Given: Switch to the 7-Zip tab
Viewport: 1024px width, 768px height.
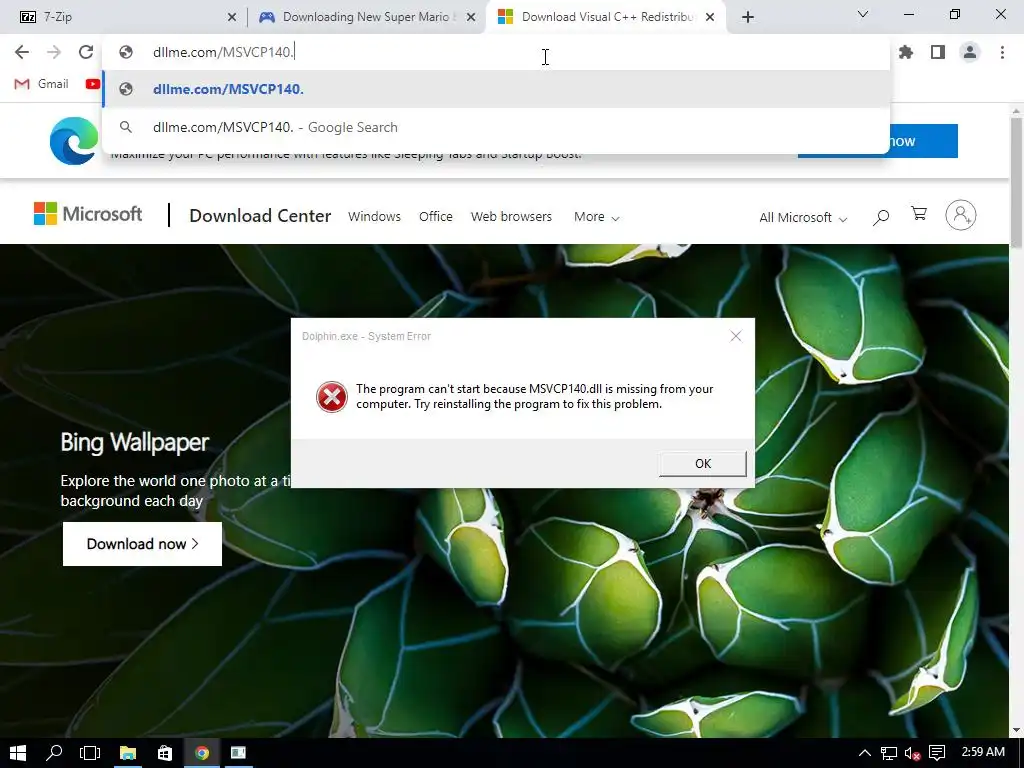Looking at the screenshot, I should tap(124, 17).
